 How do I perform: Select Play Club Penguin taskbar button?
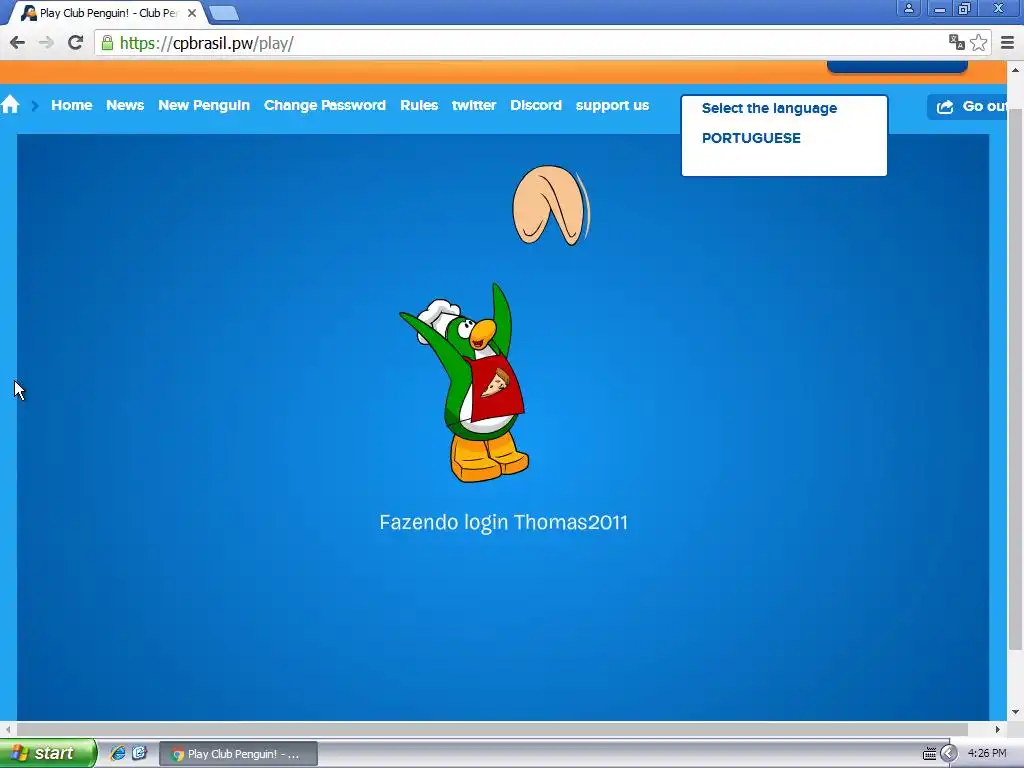[x=238, y=754]
